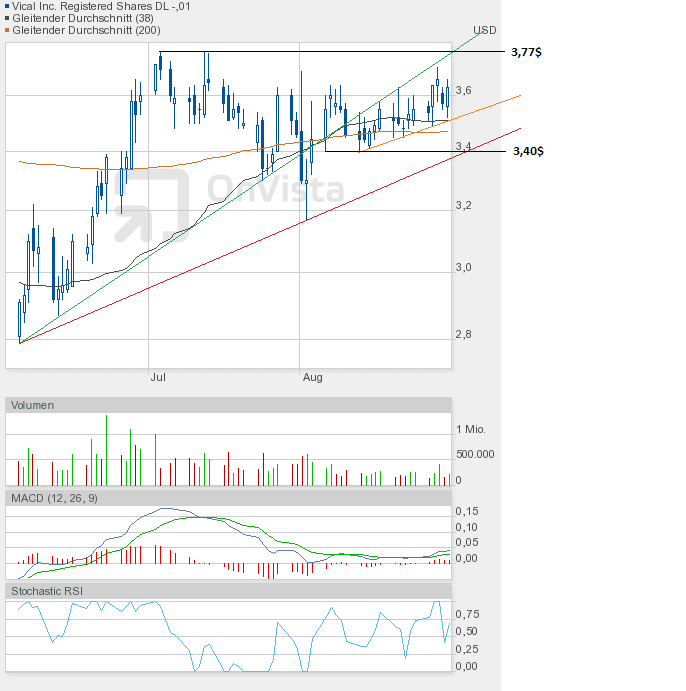This screenshot has height=691, width=686.
Task: Click the '3,77$' resistance annotation
Action: tap(526, 52)
